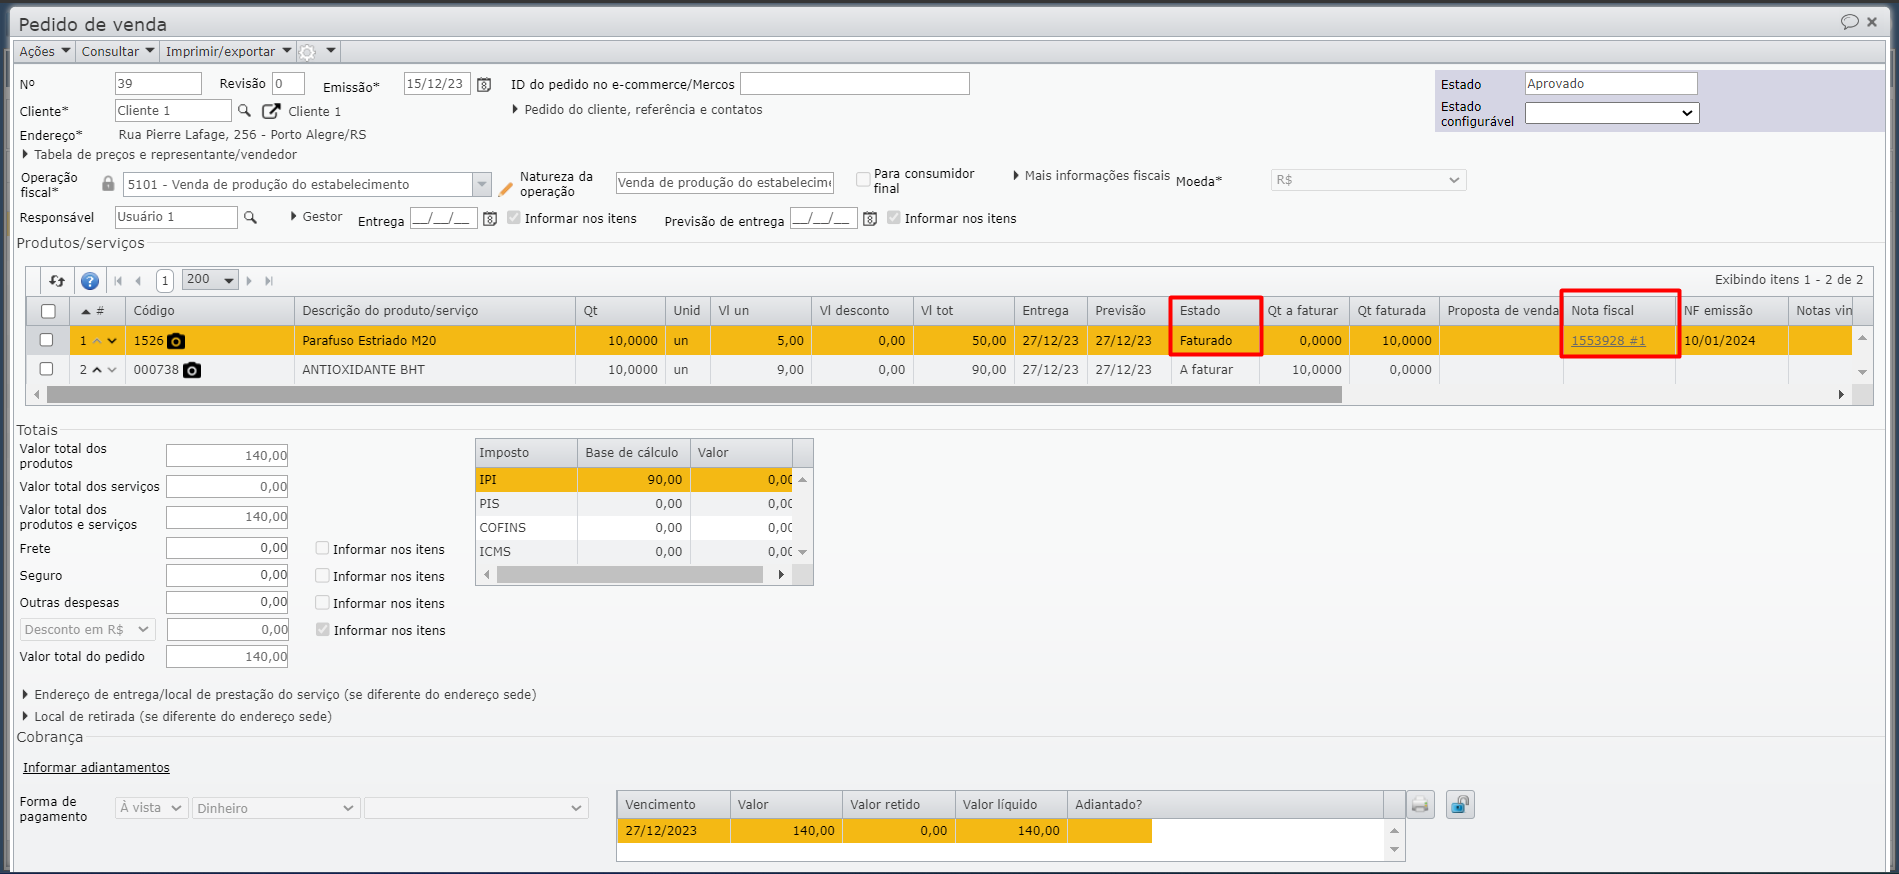The image size is (1899, 874).
Task: Click the Frete value field
Action: coord(227,548)
